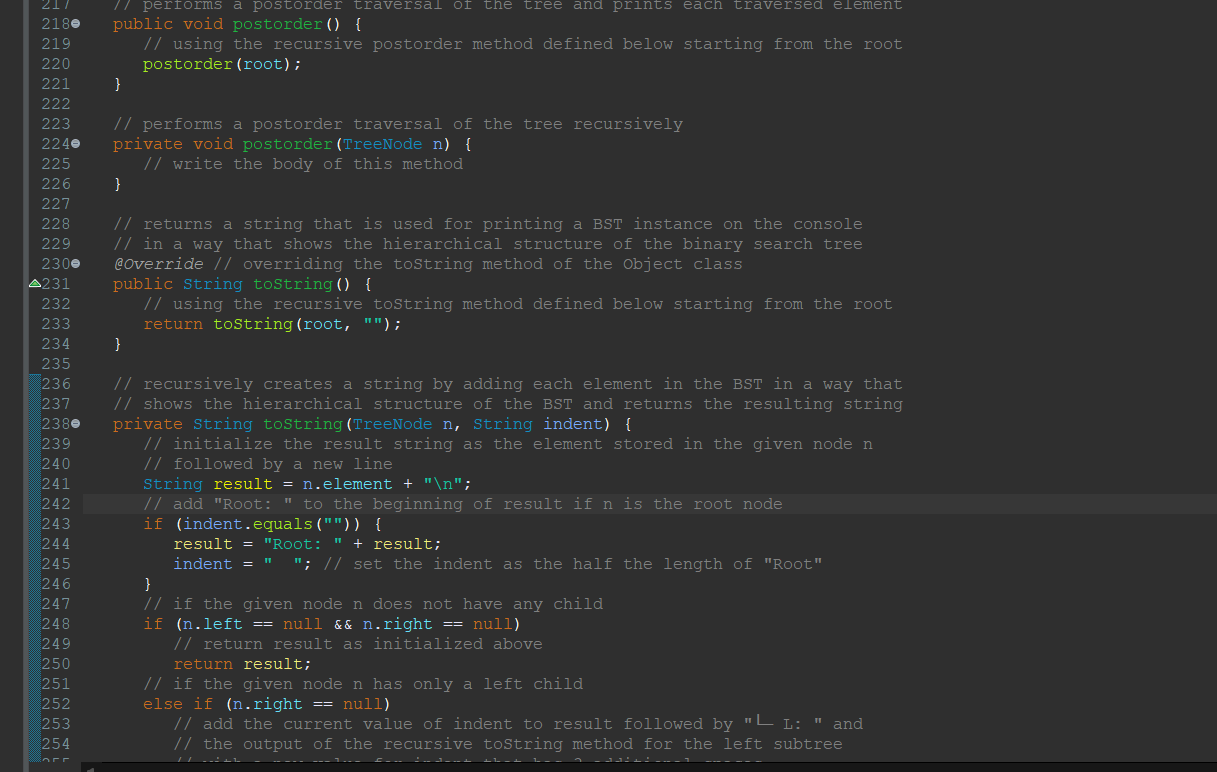Click the horizontal scrollbar at the bottom
Screen dimensions: 1217x772
tap(600, 766)
